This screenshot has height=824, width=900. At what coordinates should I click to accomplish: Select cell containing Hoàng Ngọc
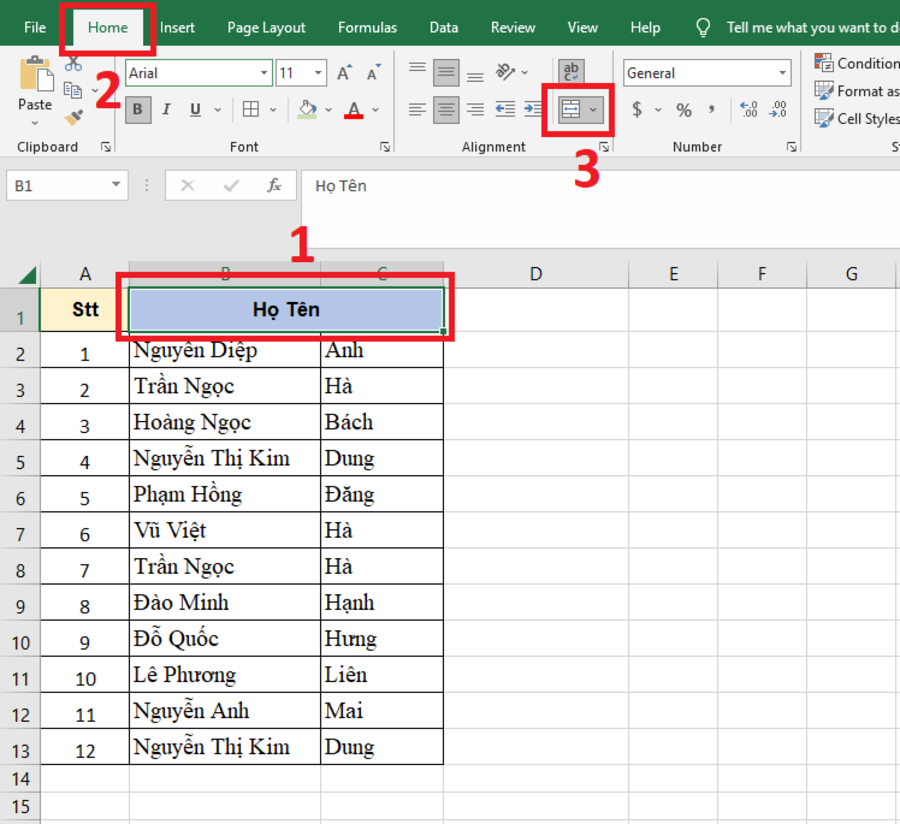tap(224, 422)
